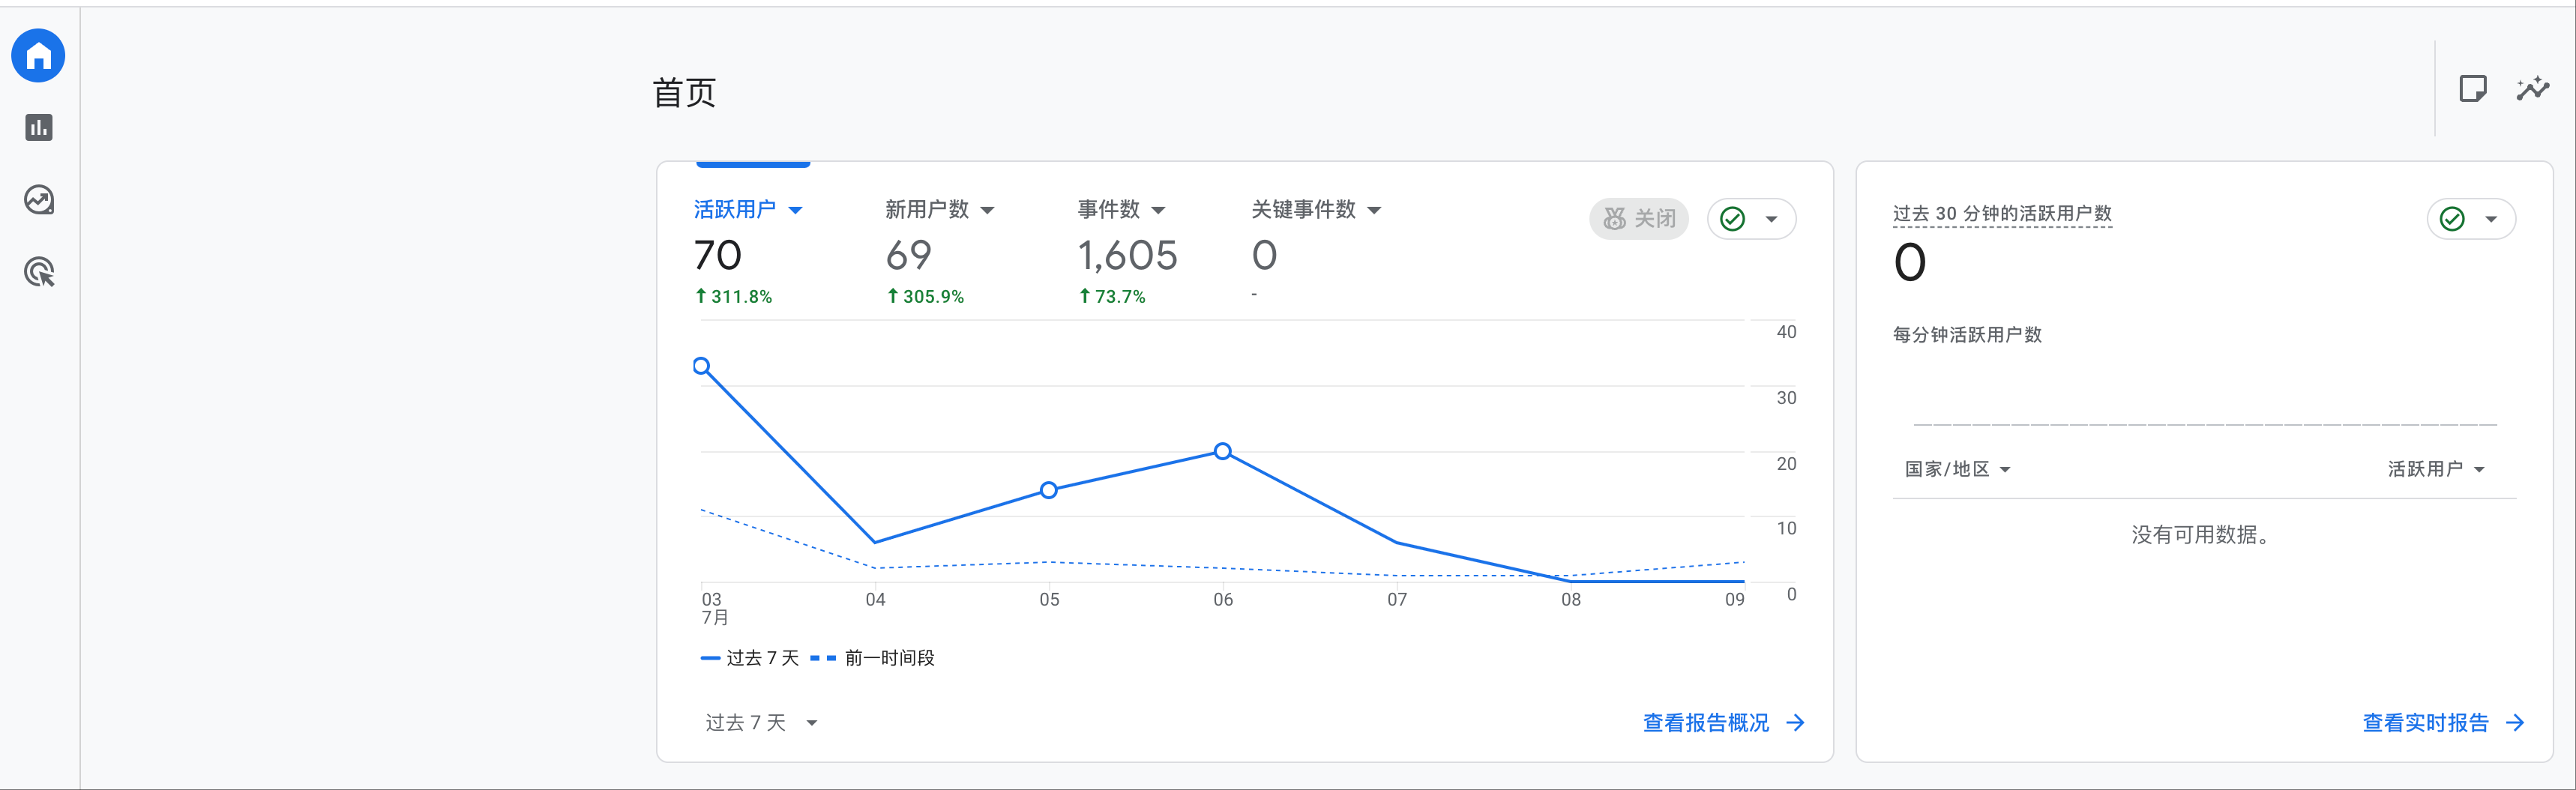The height and width of the screenshot is (790, 2576).
Task: Click chart data point on July 05
Action: click(x=1049, y=490)
